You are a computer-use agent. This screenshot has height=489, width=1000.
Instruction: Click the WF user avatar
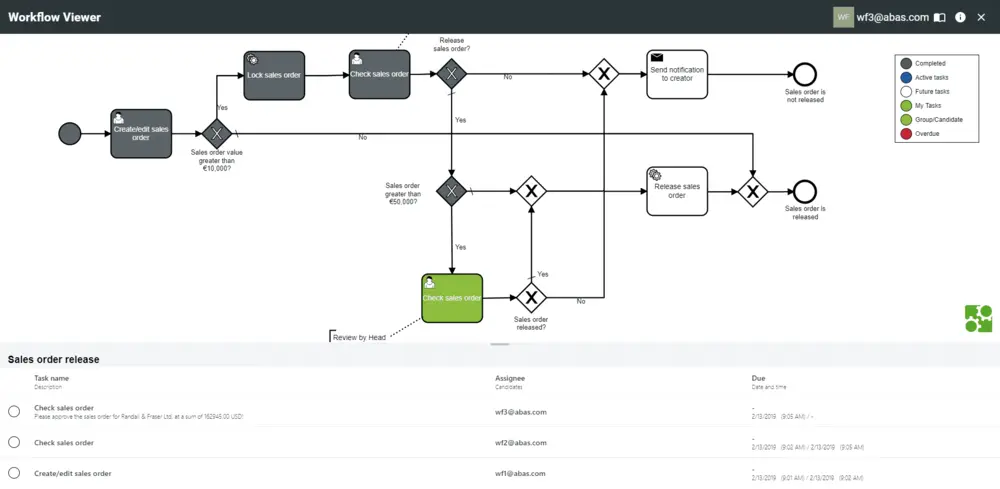pyautogui.click(x=843, y=17)
